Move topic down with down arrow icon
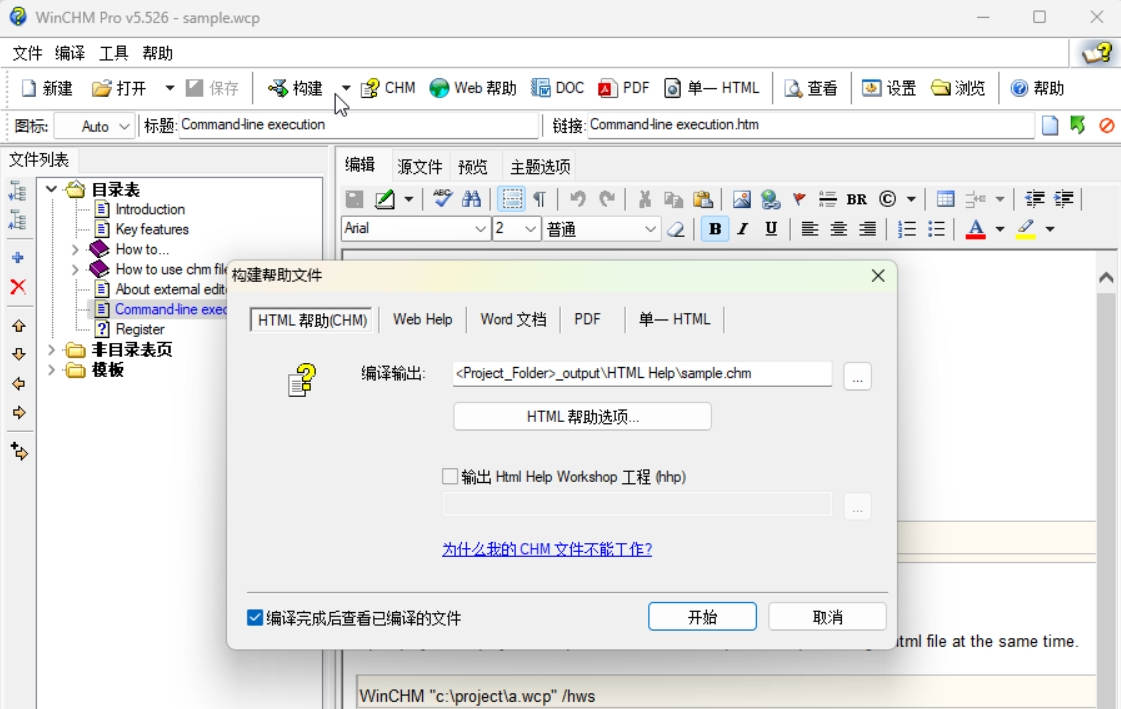Viewport: 1121px width, 709px height. point(19,354)
